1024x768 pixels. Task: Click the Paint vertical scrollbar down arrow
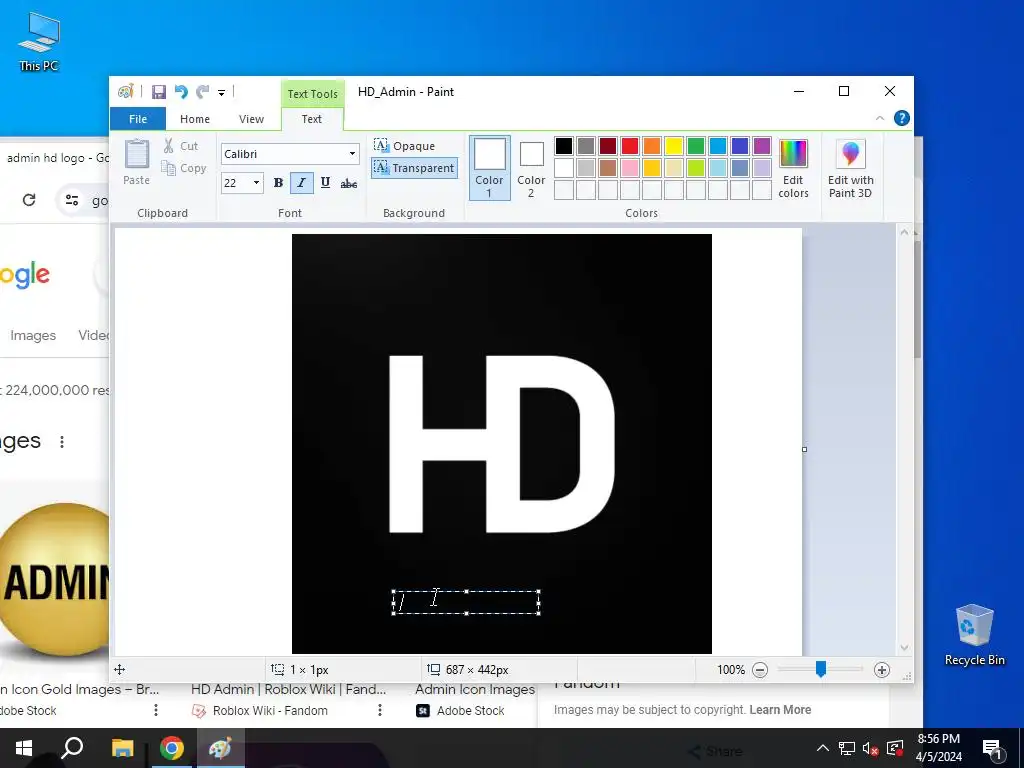coord(904,648)
